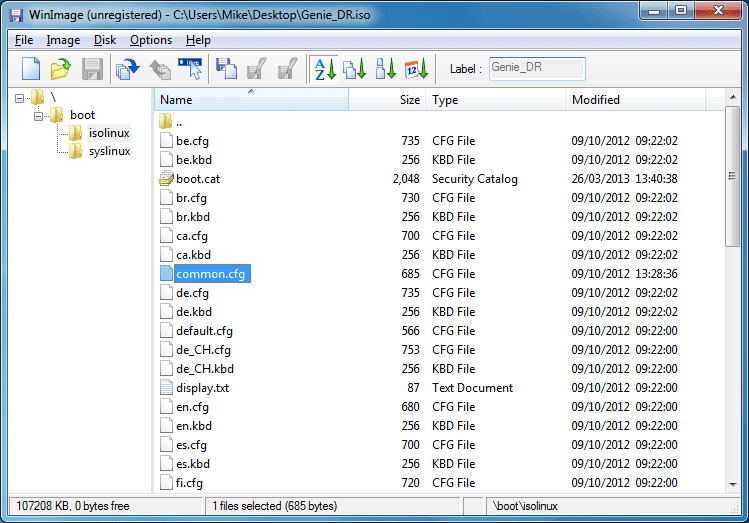The width and height of the screenshot is (749, 523).
Task: Select the es.cfg file name
Action: pos(192,445)
